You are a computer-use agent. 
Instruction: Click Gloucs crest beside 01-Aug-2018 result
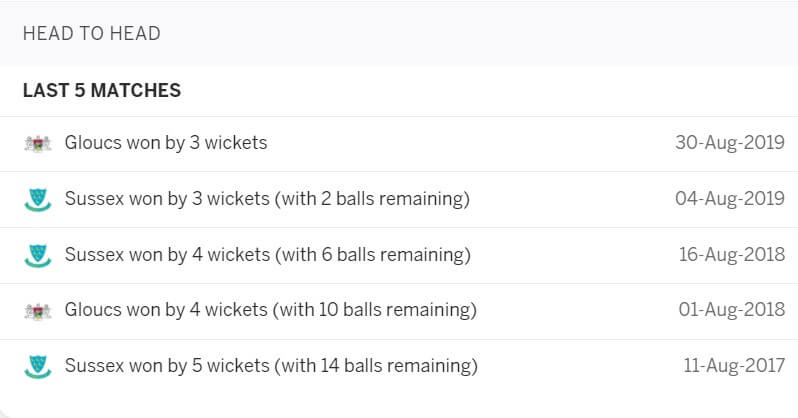[x=38, y=311]
